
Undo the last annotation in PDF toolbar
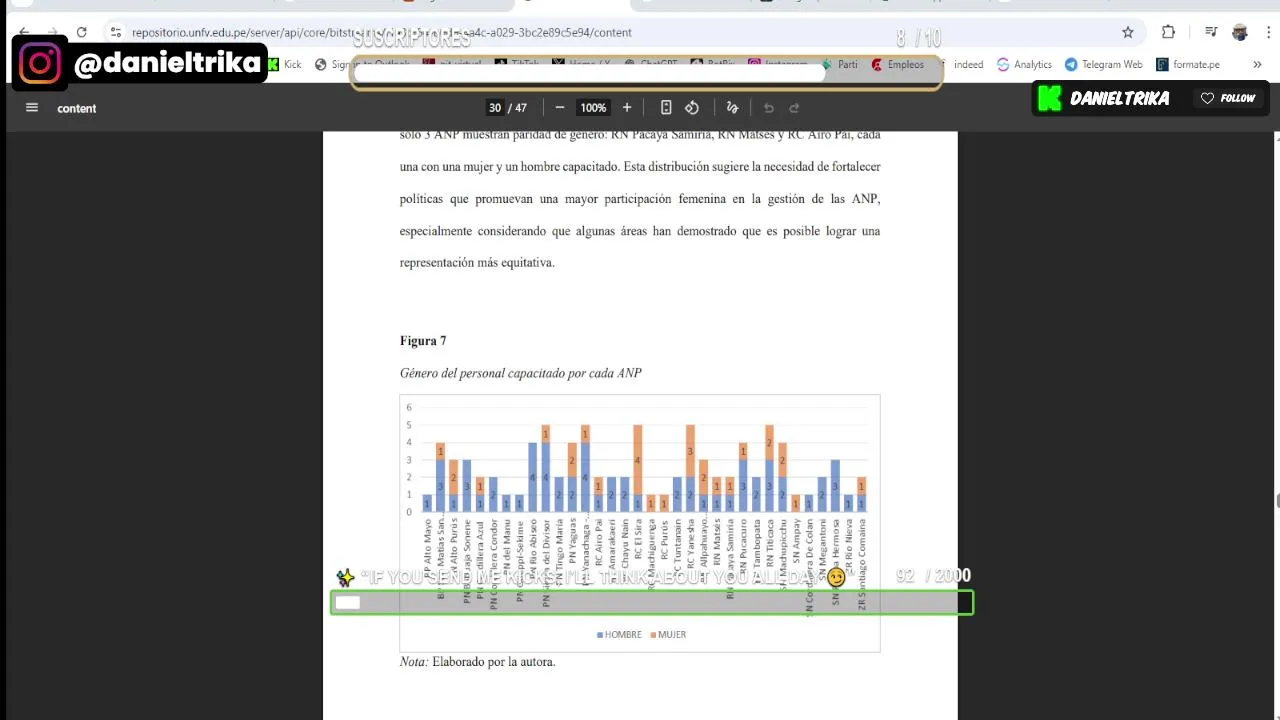[x=769, y=108]
